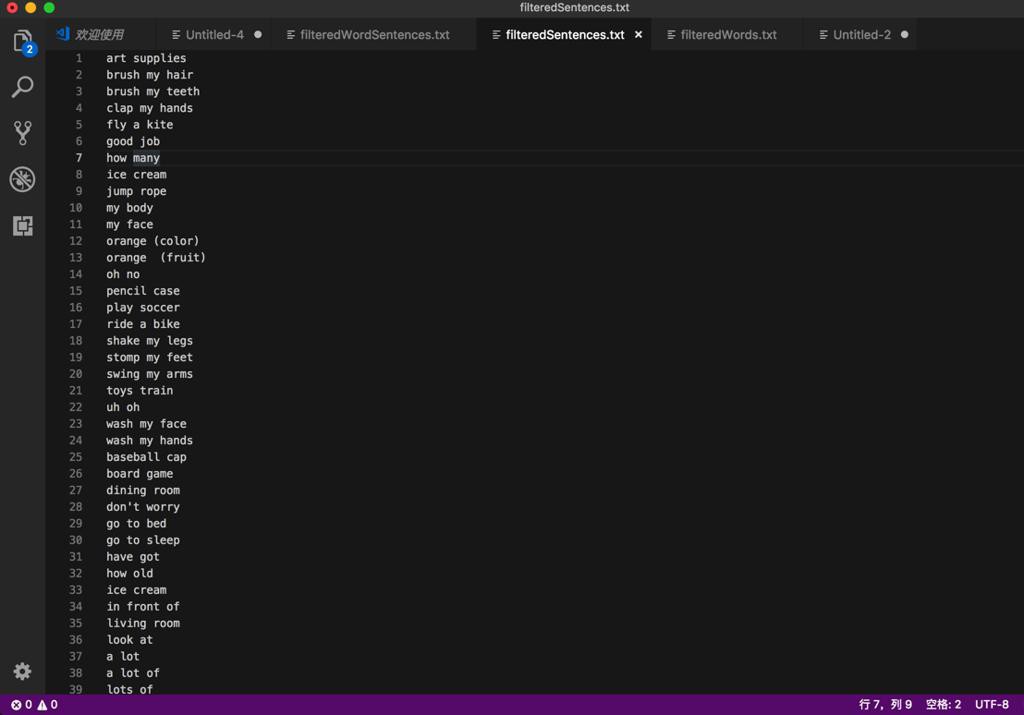
Task: Switch to the 欢迎使用 welcome tab
Action: (99, 35)
